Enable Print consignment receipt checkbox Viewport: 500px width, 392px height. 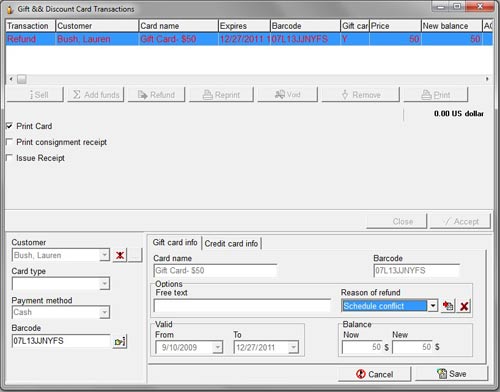[x=9, y=142]
